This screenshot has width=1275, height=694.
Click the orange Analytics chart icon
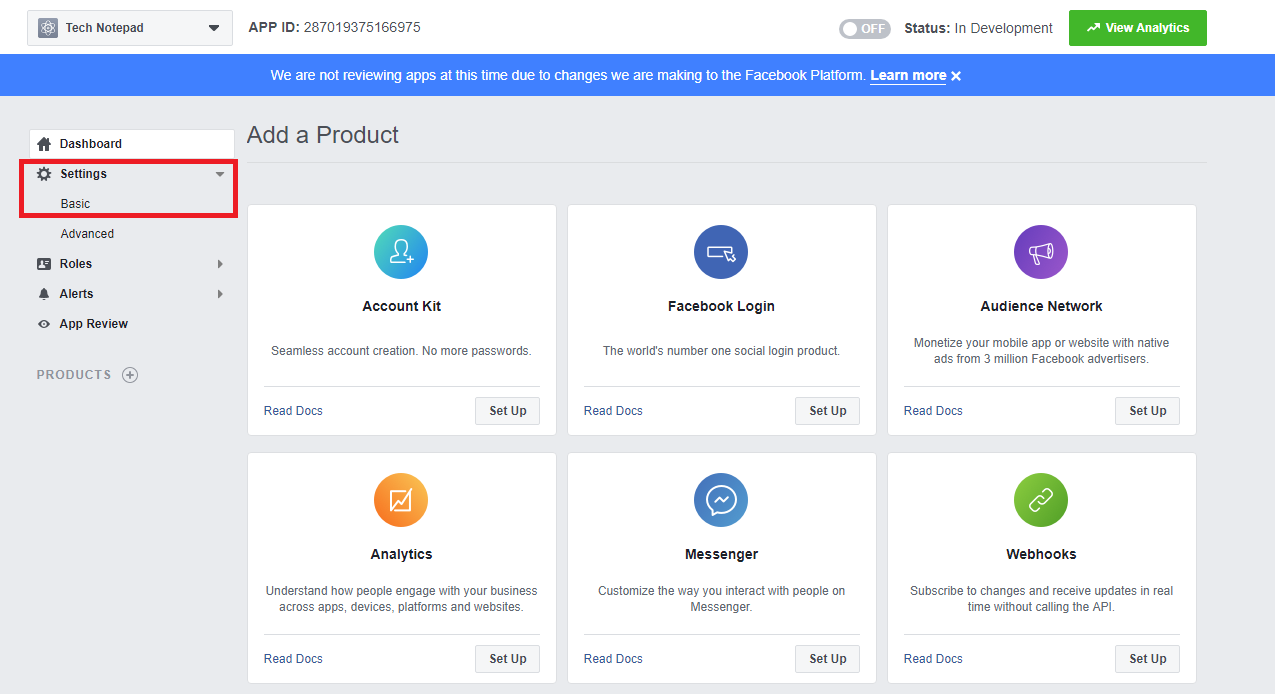[401, 500]
